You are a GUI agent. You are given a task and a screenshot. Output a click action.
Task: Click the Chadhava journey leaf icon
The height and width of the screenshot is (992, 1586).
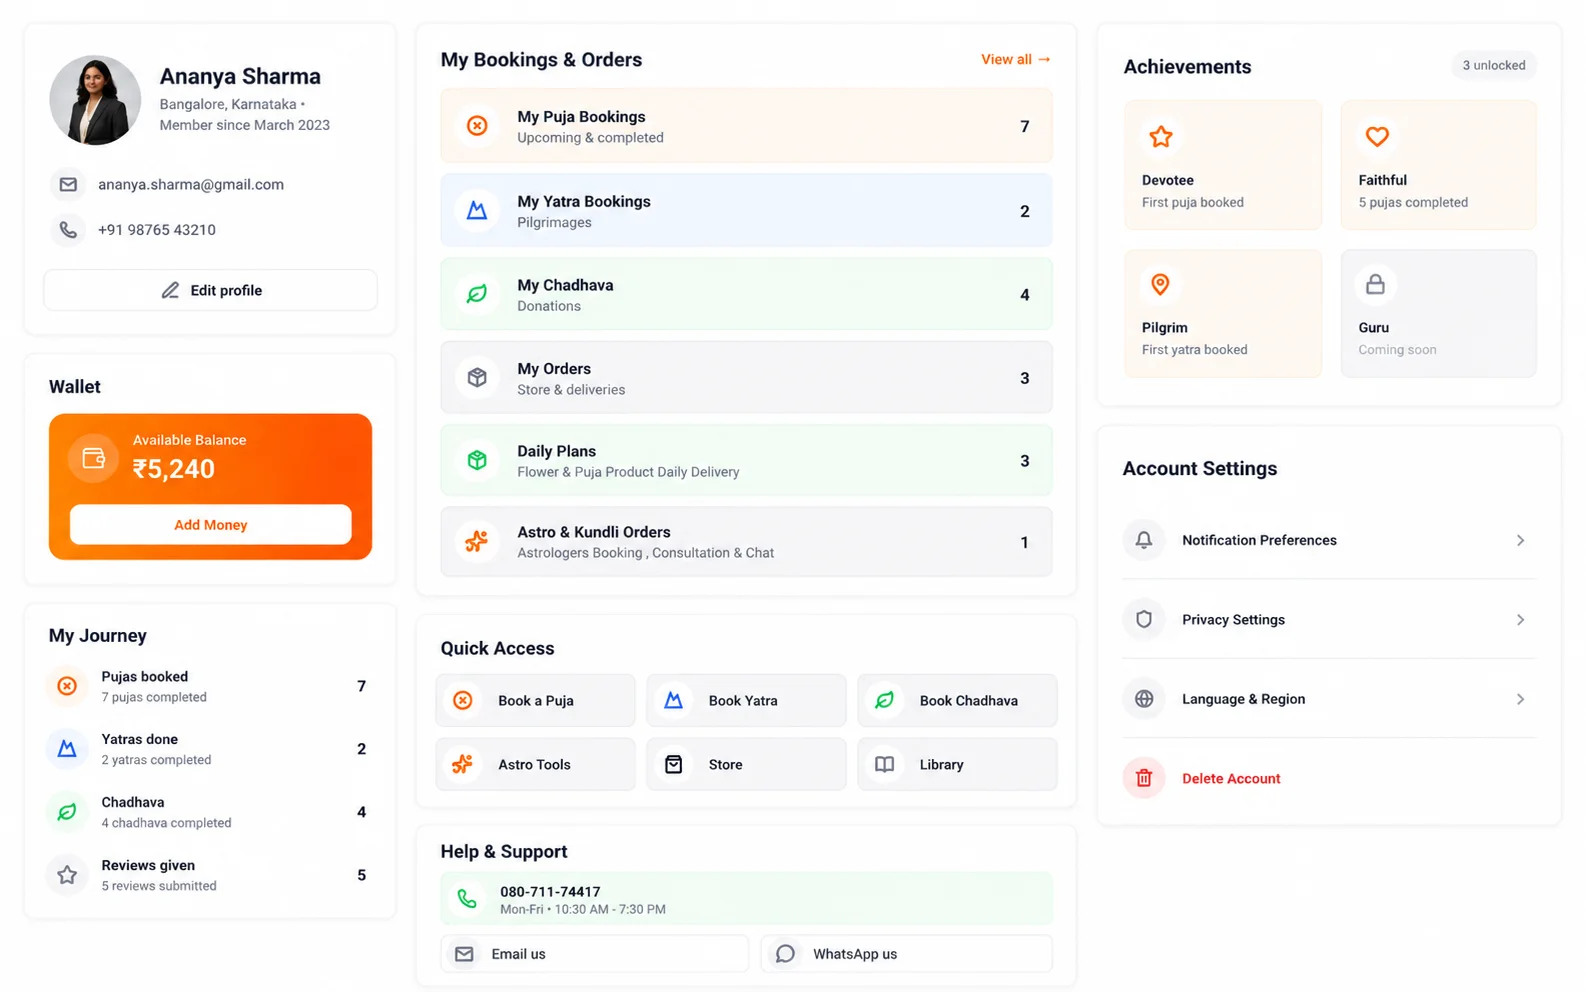click(67, 812)
